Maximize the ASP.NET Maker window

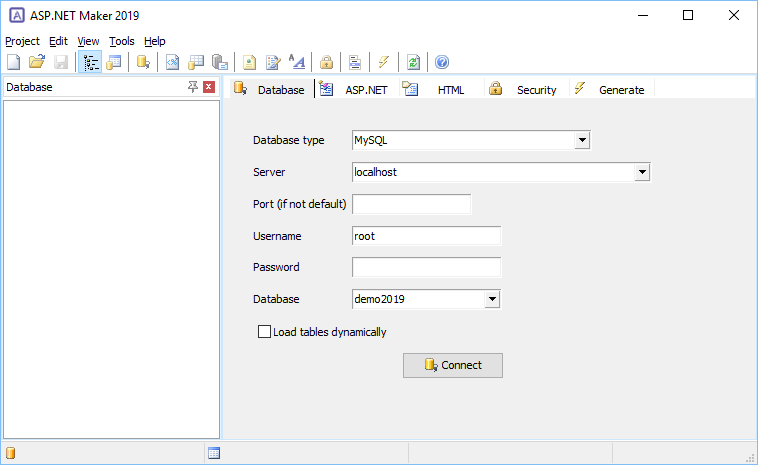688,15
